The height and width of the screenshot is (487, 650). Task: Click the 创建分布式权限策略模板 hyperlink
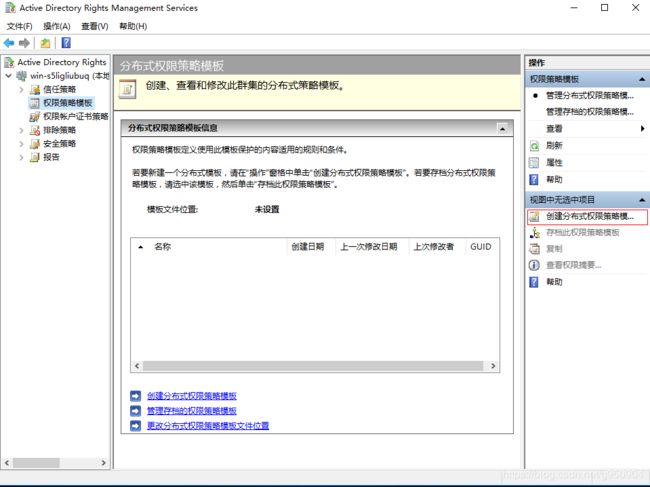pos(192,396)
